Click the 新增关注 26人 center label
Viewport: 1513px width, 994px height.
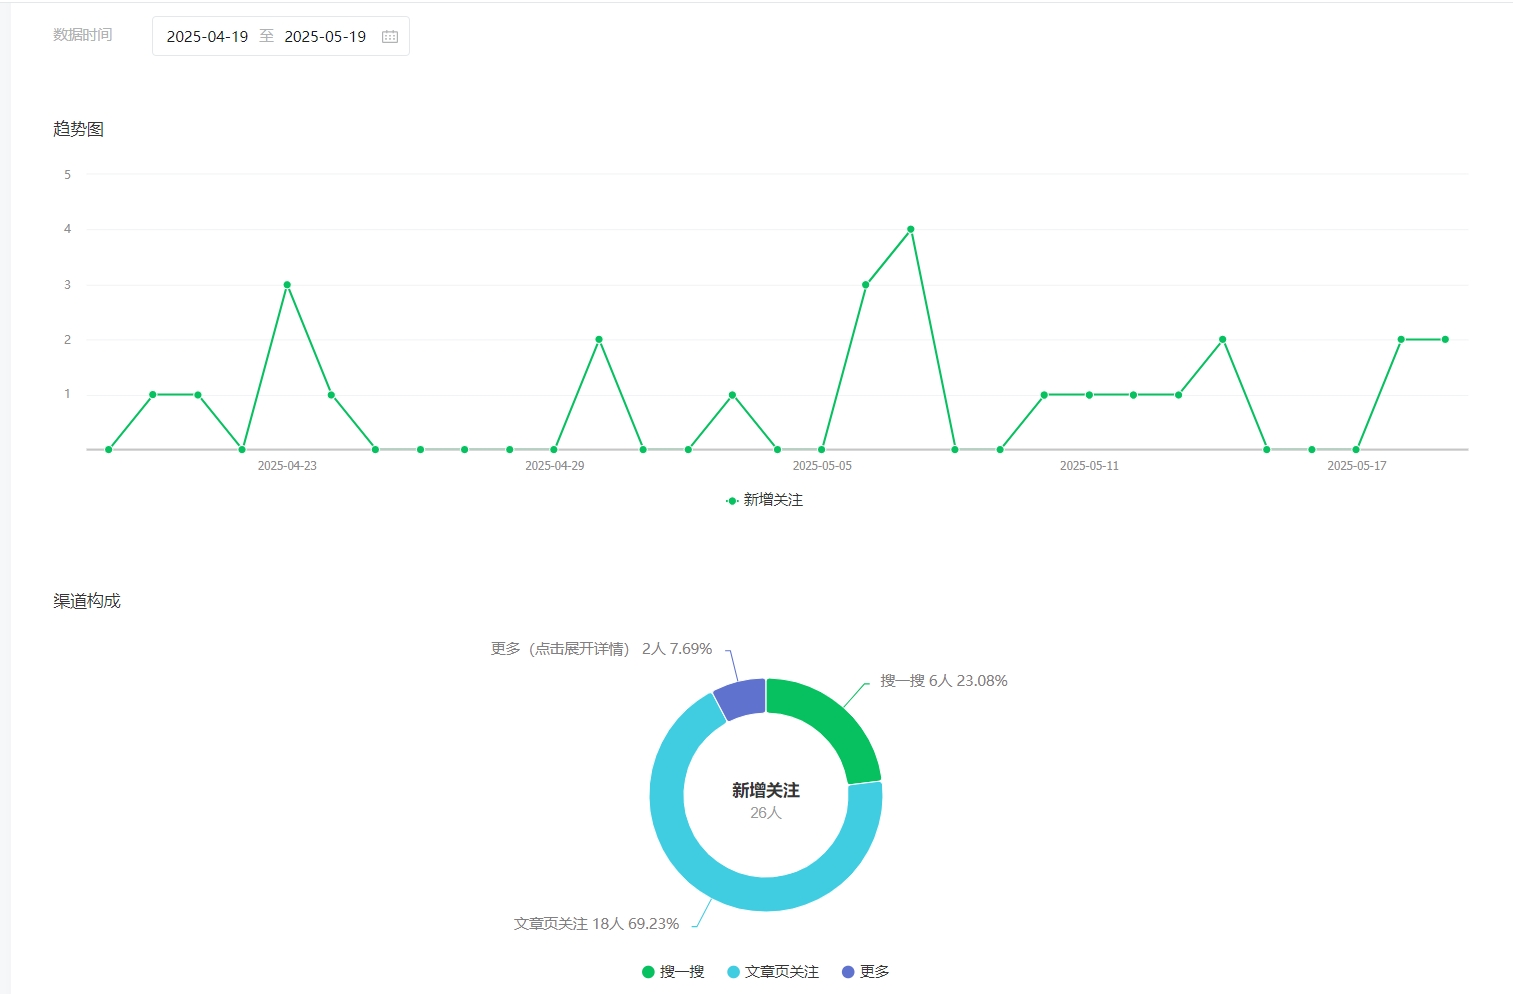tap(766, 800)
